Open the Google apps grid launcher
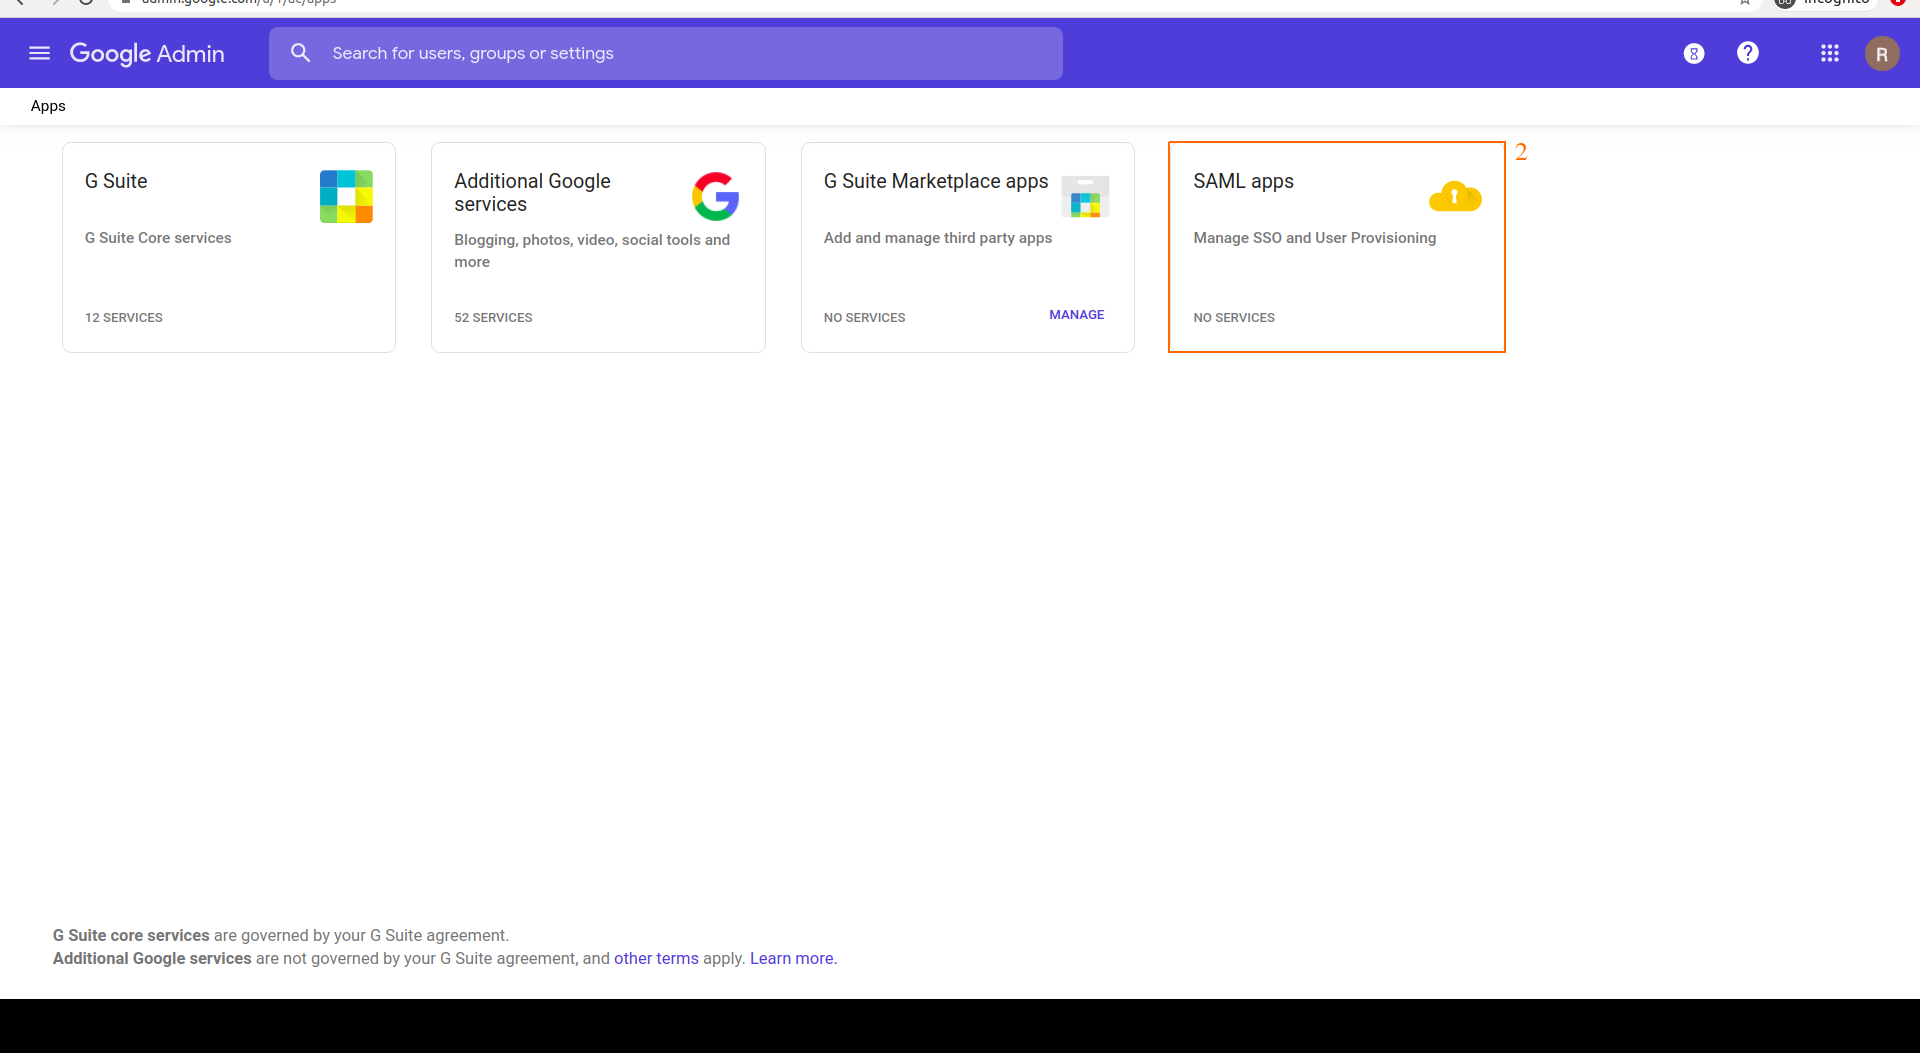 click(x=1829, y=53)
